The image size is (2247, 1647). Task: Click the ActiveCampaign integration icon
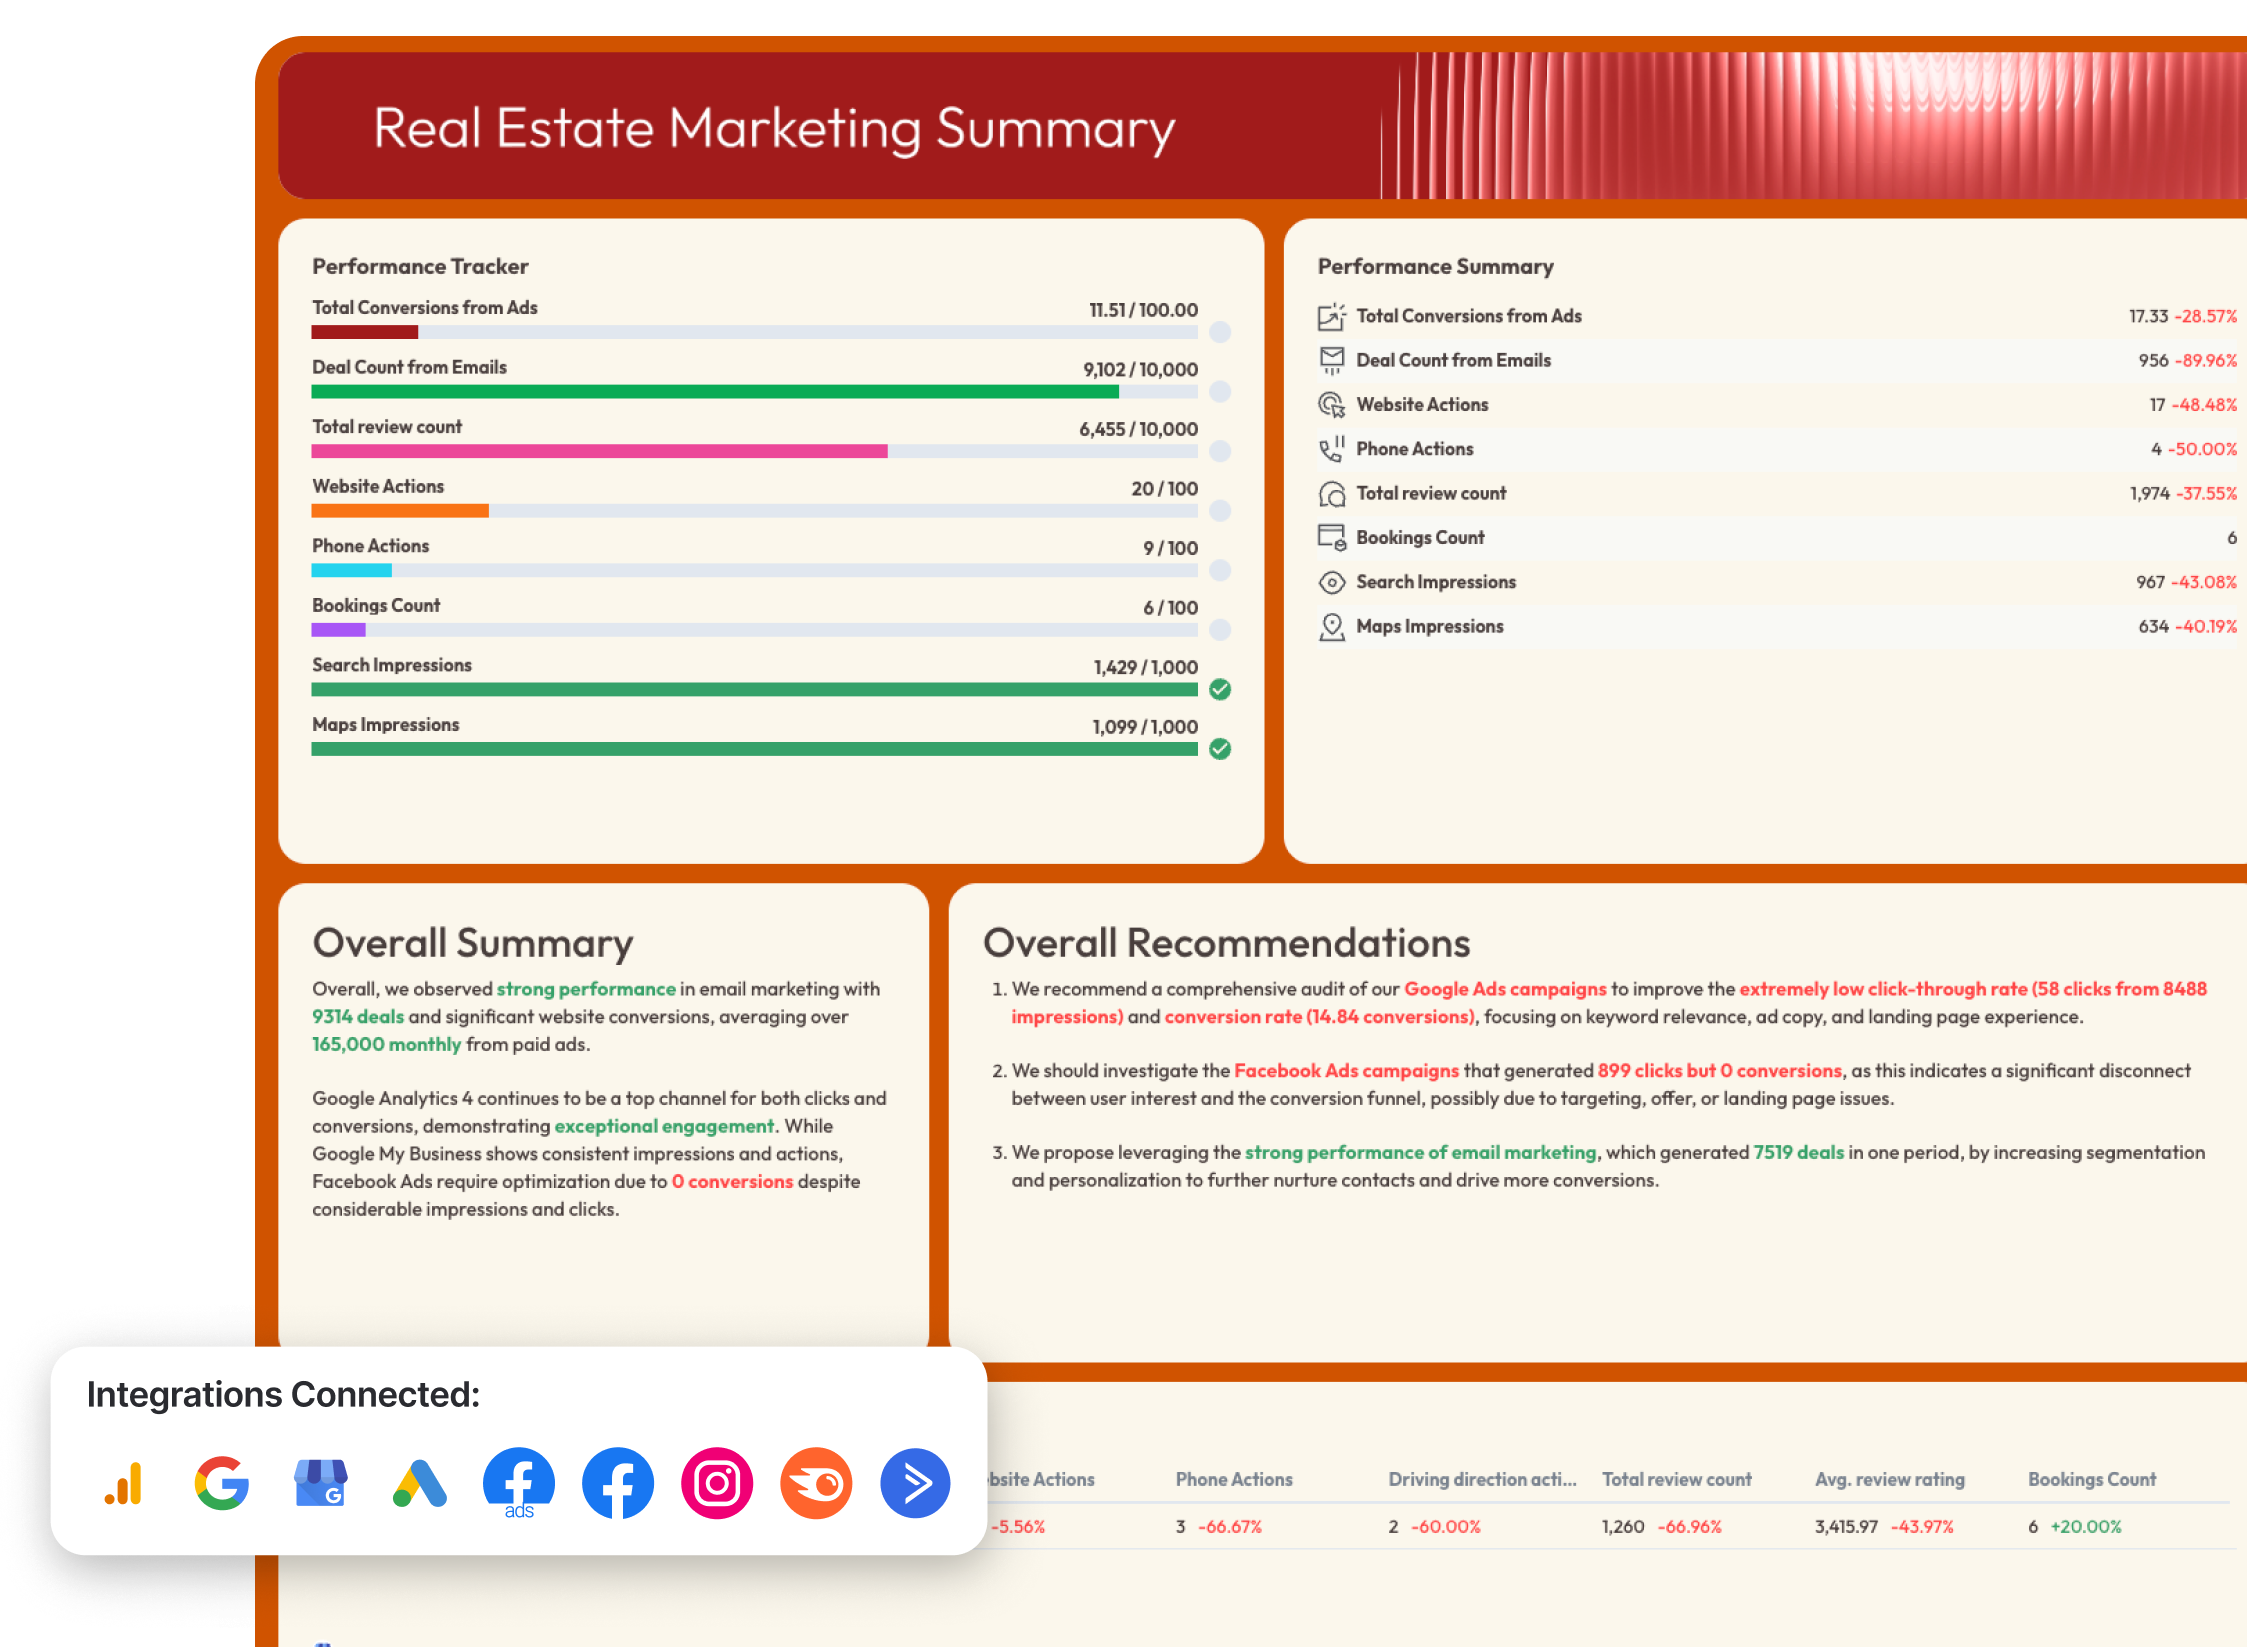(915, 1484)
